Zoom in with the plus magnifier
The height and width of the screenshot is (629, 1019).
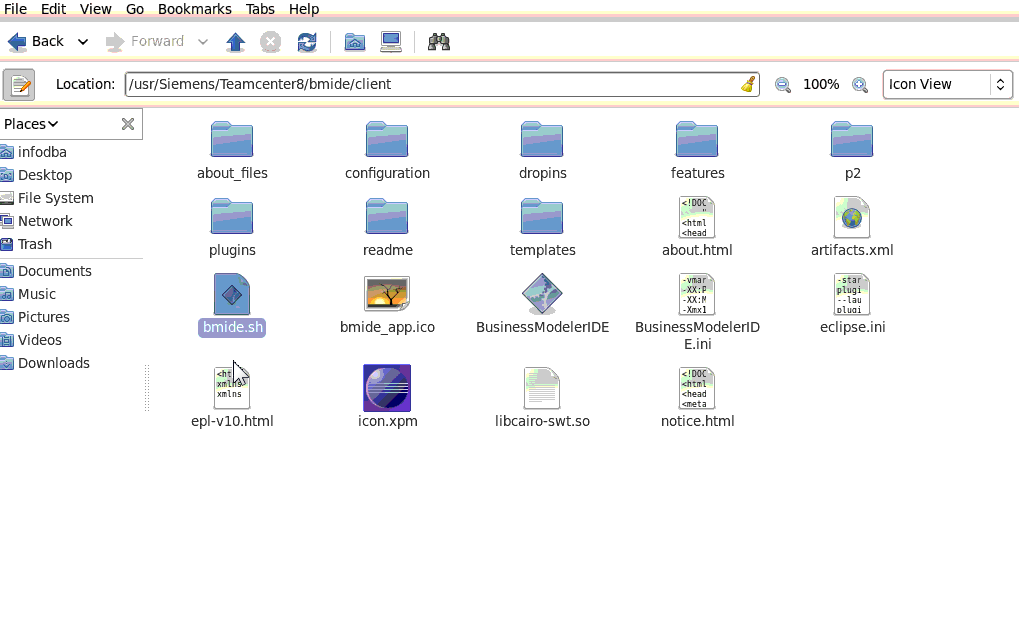click(x=860, y=84)
